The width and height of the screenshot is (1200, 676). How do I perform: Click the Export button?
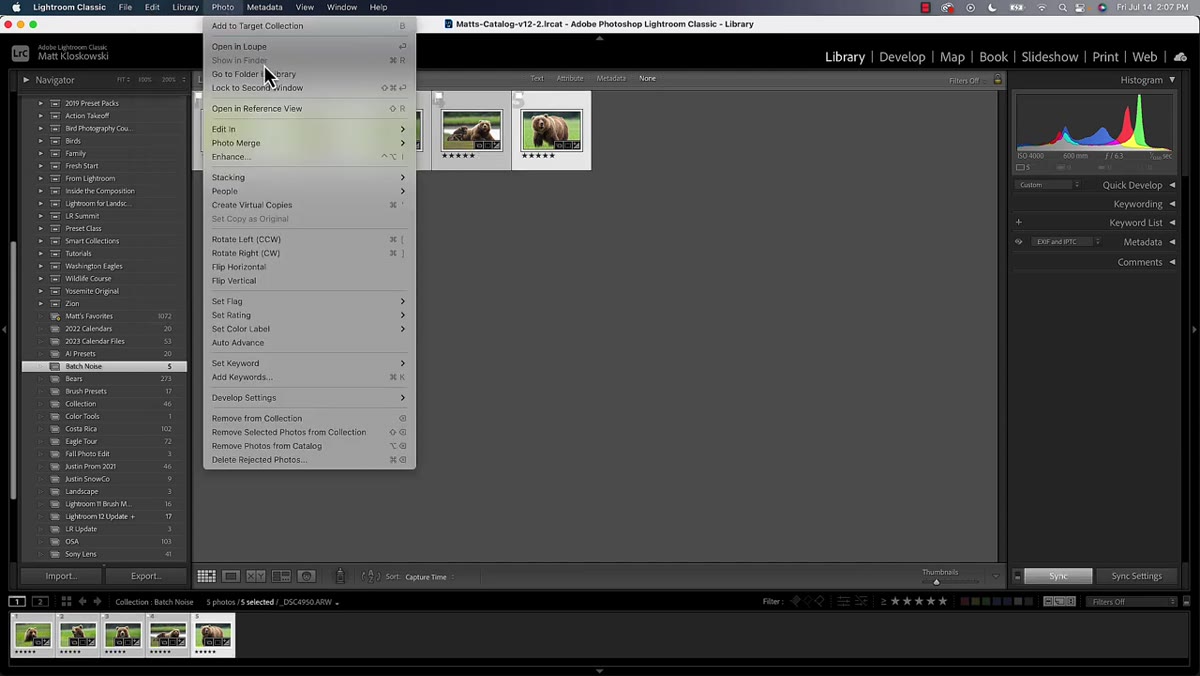146,576
